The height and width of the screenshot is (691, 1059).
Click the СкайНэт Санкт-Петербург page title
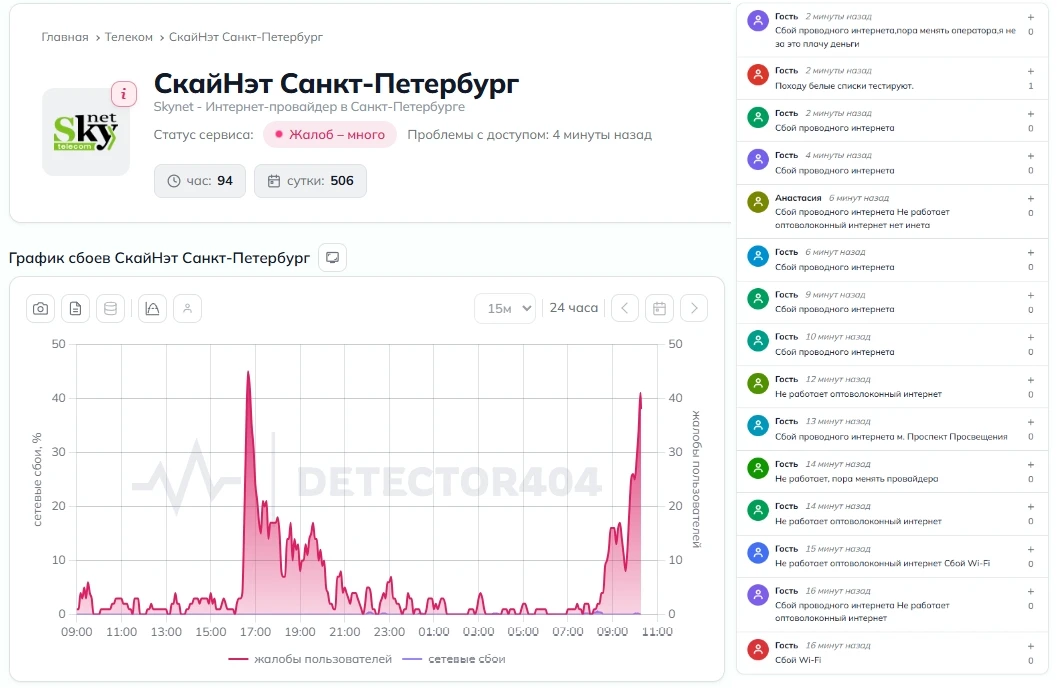336,84
